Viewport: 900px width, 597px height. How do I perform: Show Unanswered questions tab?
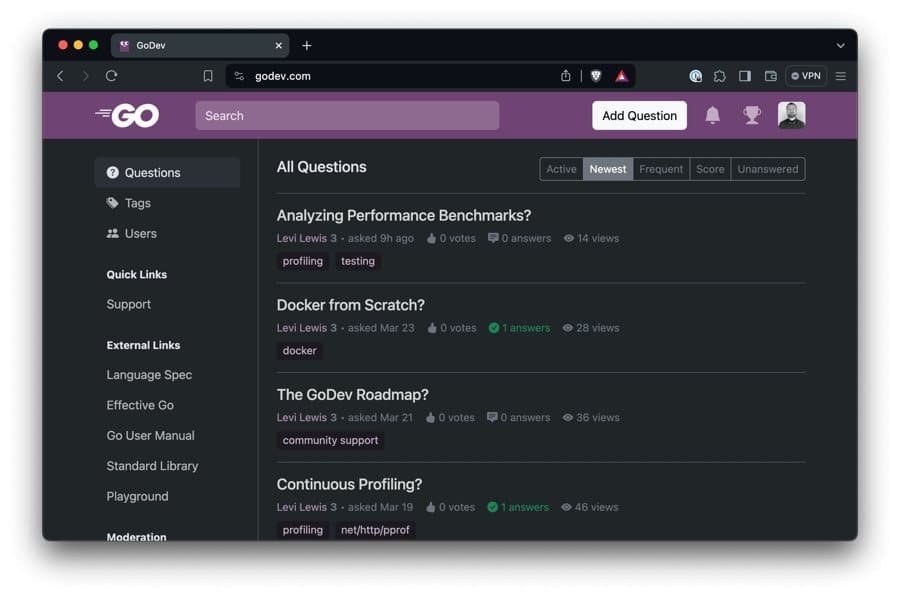tap(768, 169)
